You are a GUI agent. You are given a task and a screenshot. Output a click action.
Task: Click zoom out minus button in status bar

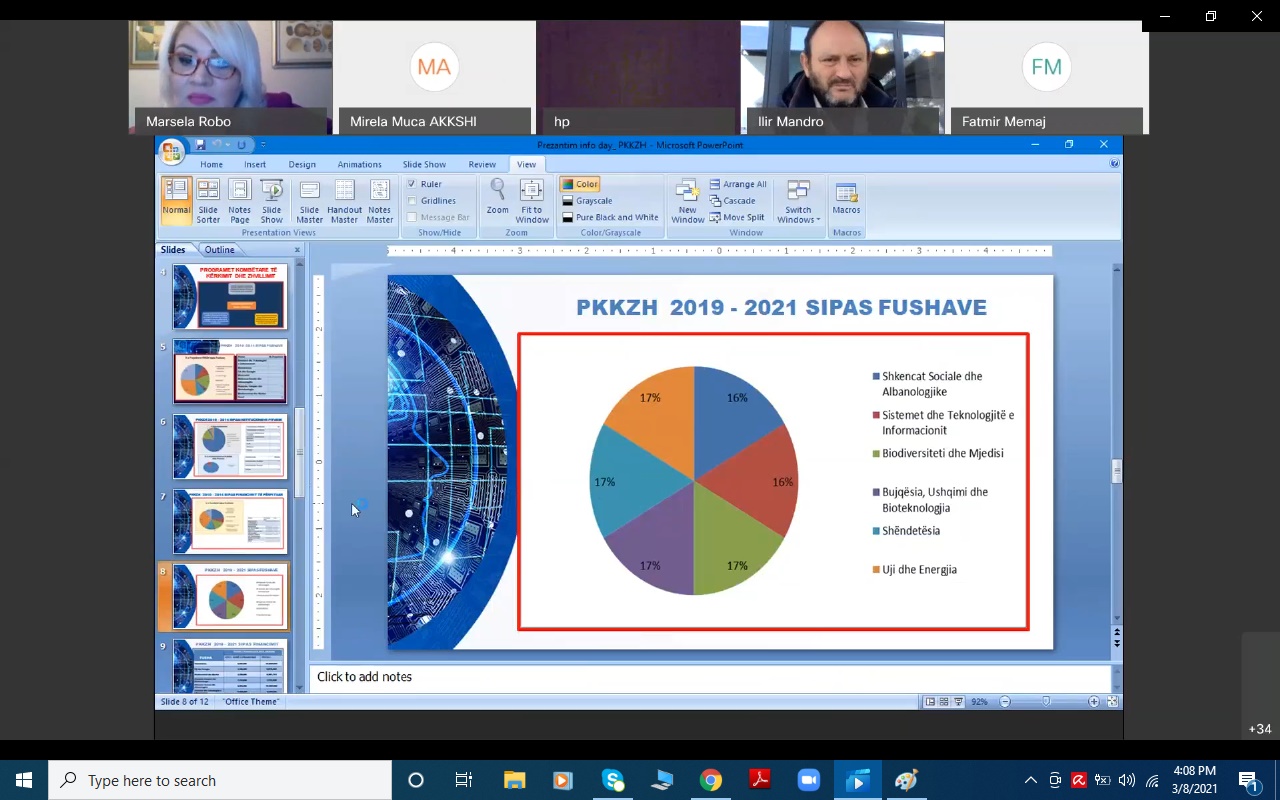coord(1005,702)
